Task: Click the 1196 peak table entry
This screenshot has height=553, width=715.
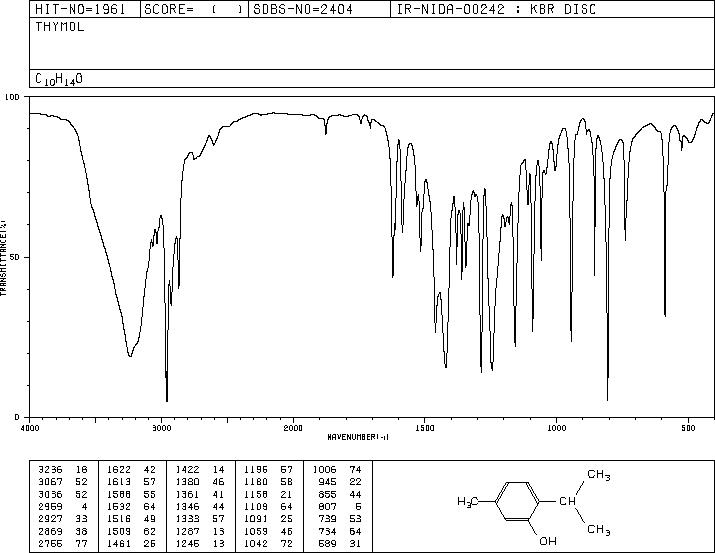Action: [268, 469]
